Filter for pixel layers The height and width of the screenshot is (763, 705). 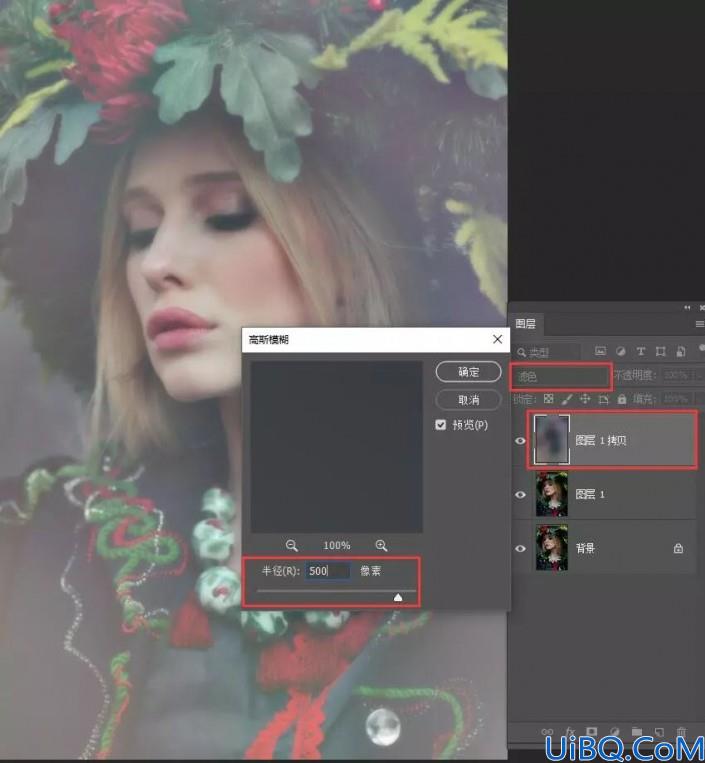[600, 351]
